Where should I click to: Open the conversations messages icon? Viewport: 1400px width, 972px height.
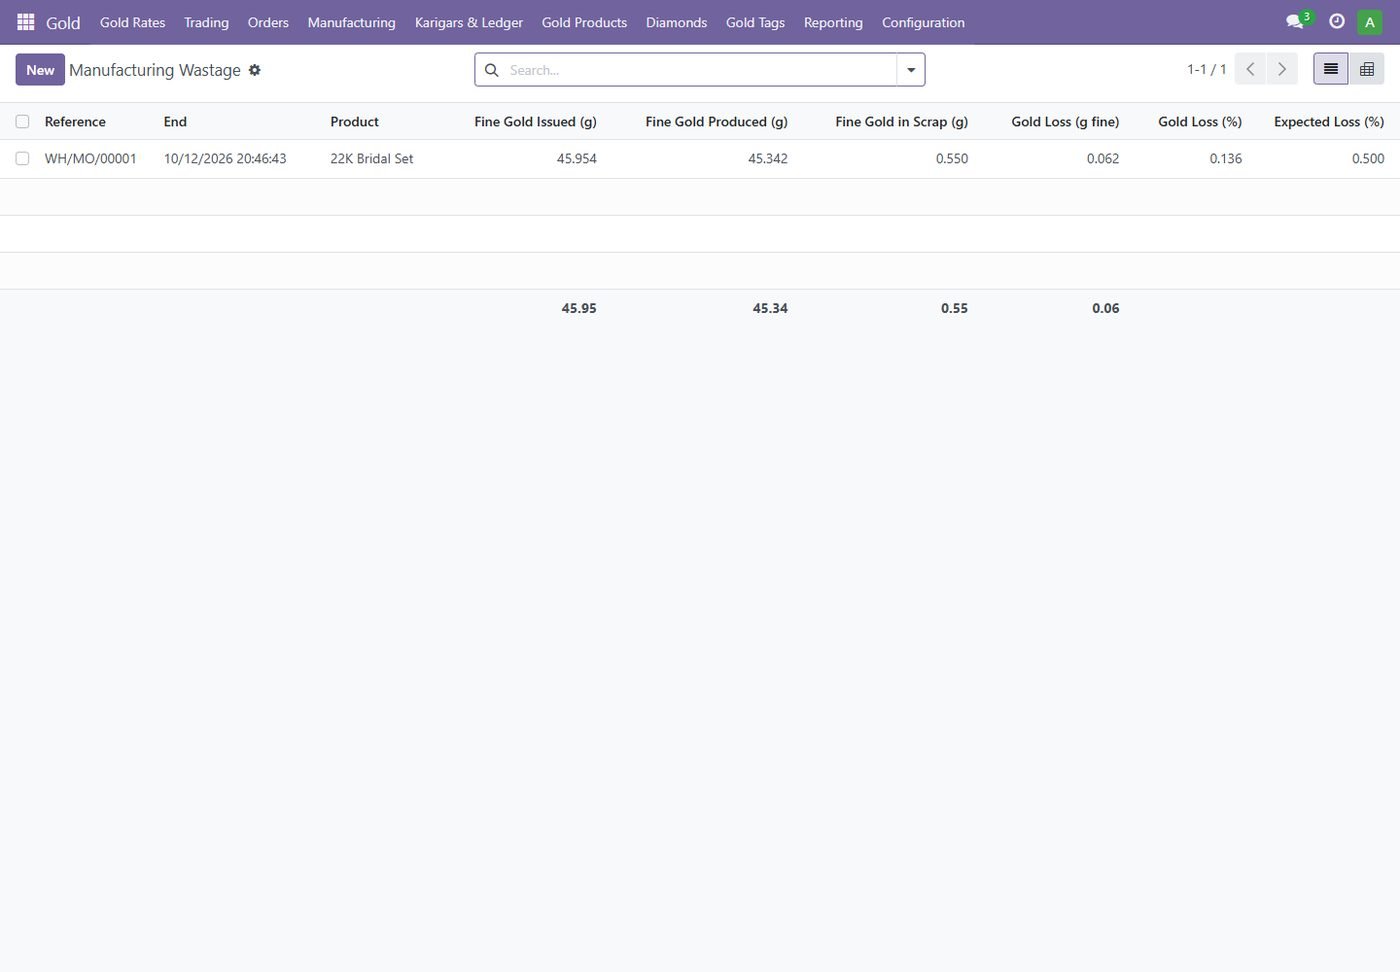[x=1295, y=22]
